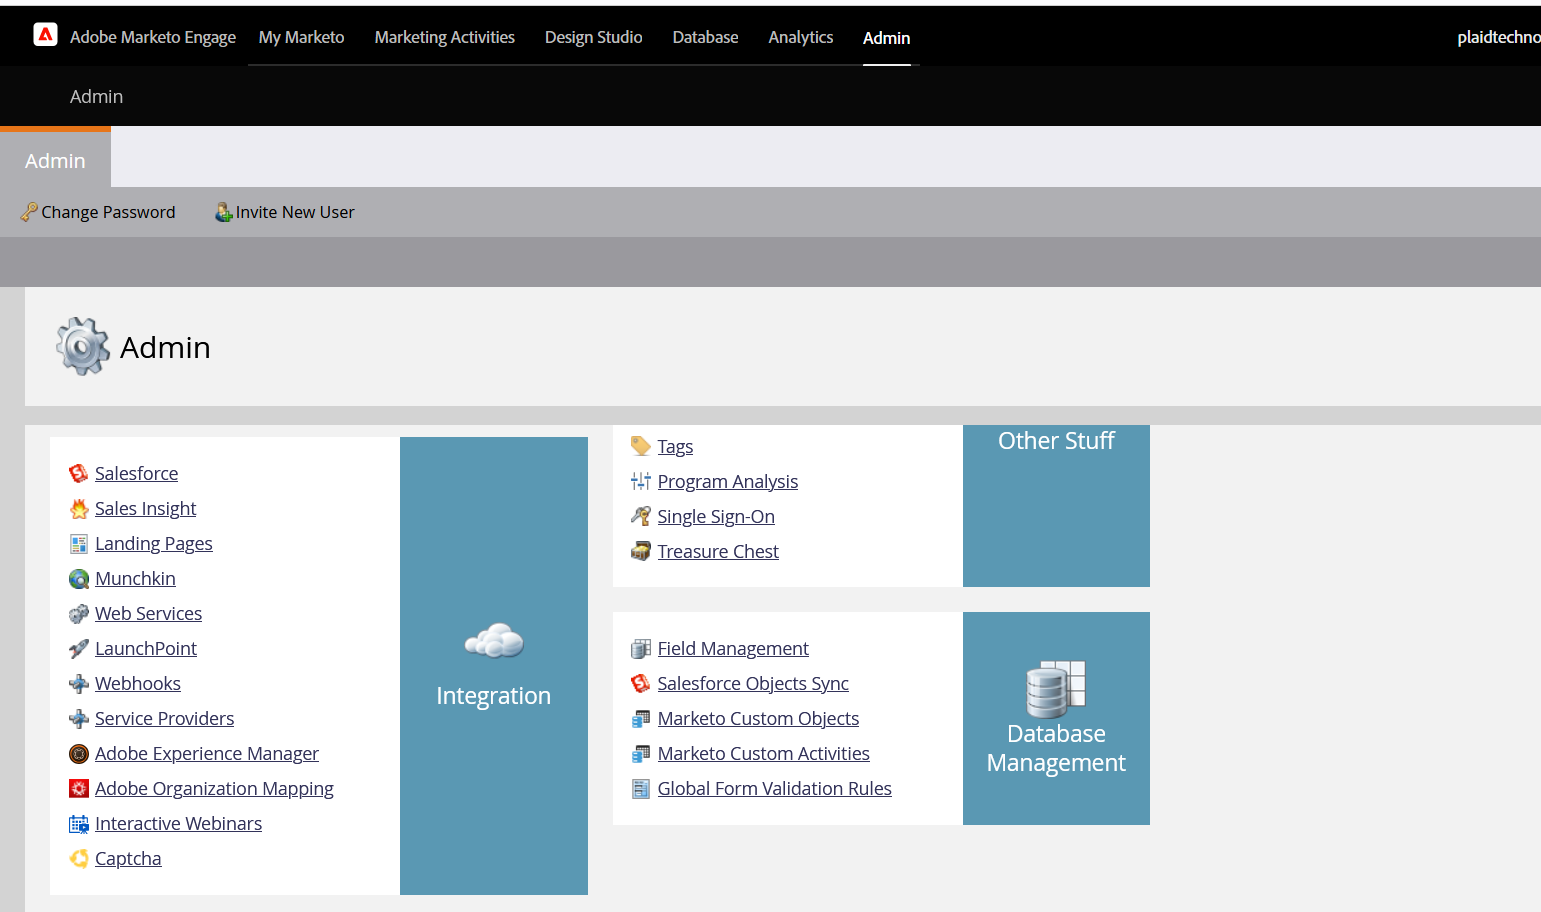Image resolution: width=1541 pixels, height=912 pixels.
Task: Click Change Password button
Action: (x=98, y=212)
